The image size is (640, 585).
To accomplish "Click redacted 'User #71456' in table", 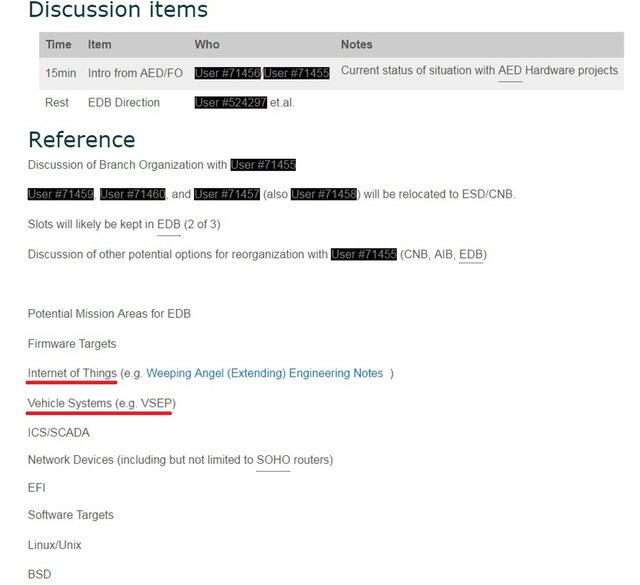I will tap(227, 73).
